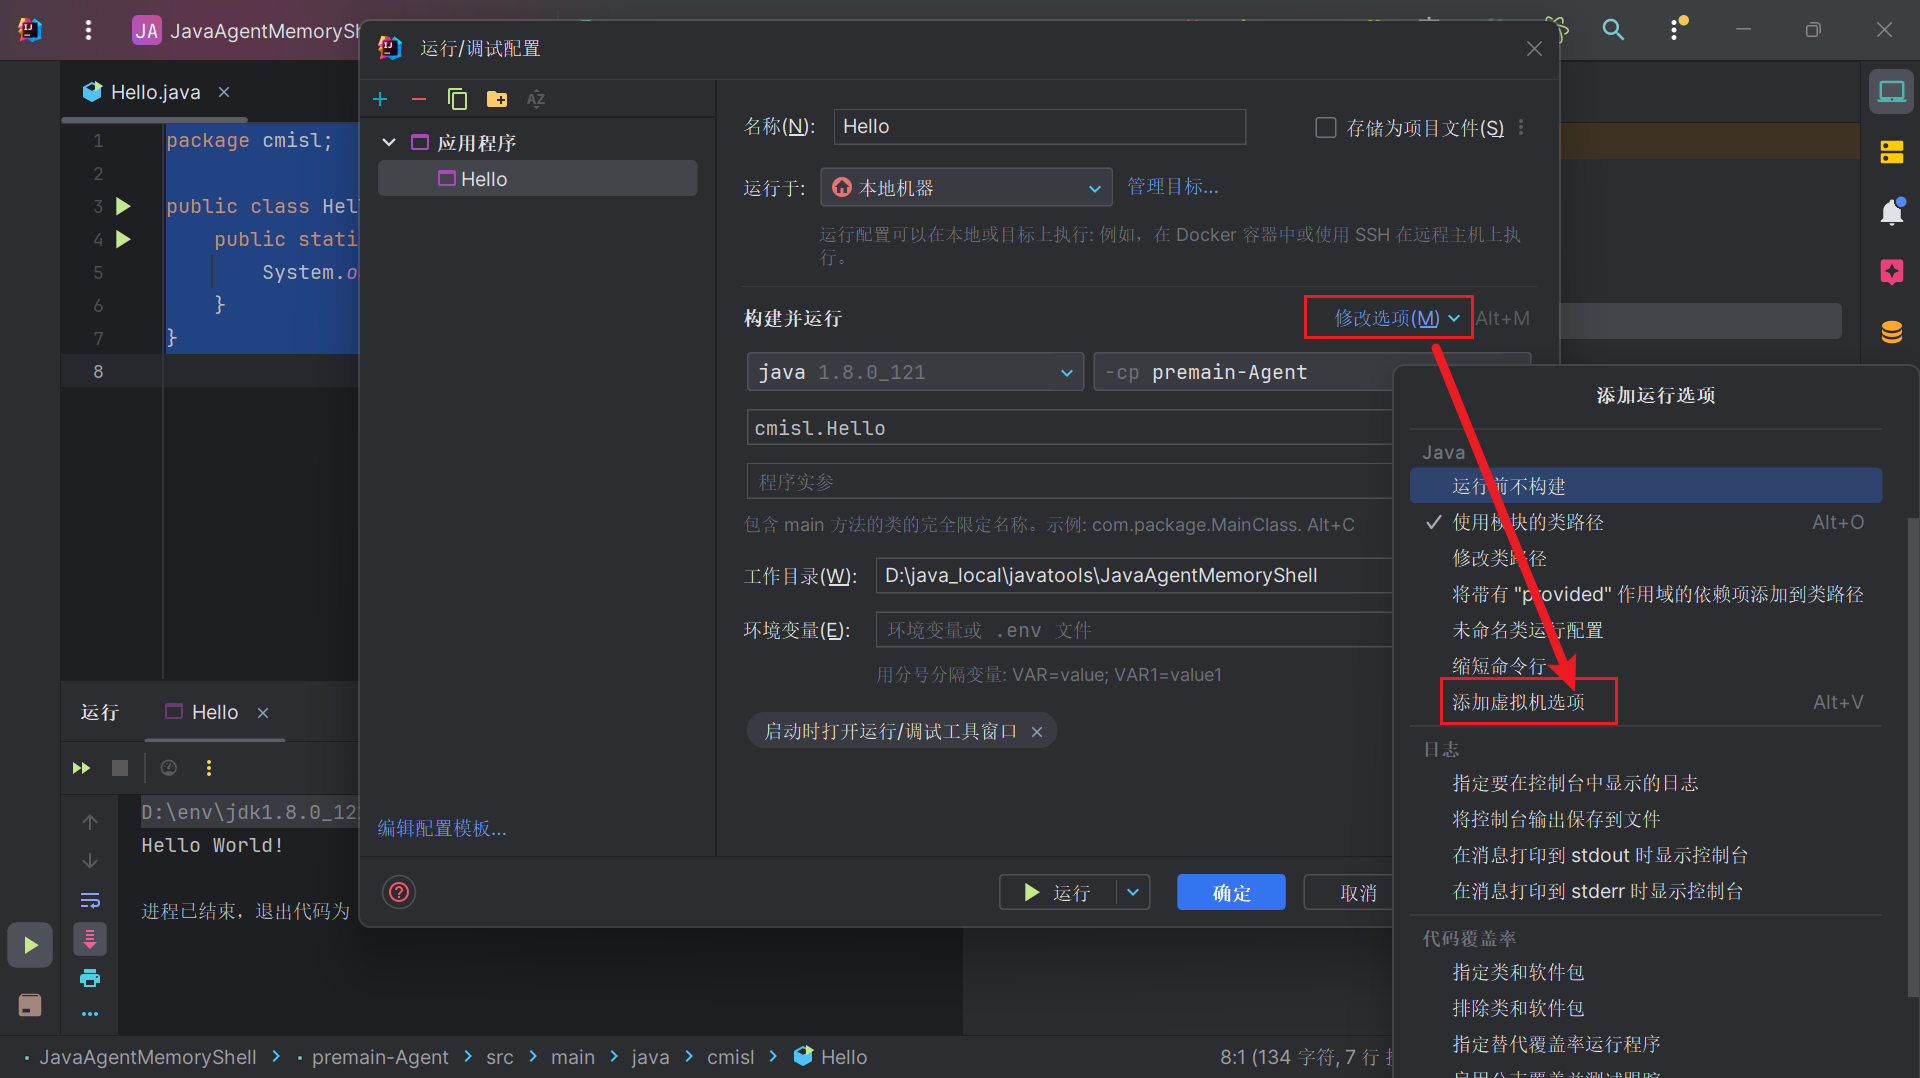This screenshot has height=1078, width=1920.
Task: Click the working directory input field
Action: 1134,576
